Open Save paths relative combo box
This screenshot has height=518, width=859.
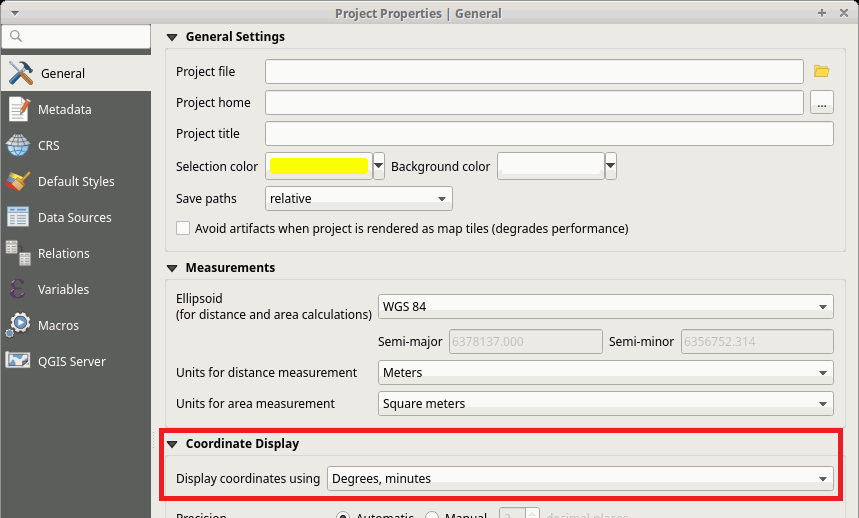(x=359, y=199)
